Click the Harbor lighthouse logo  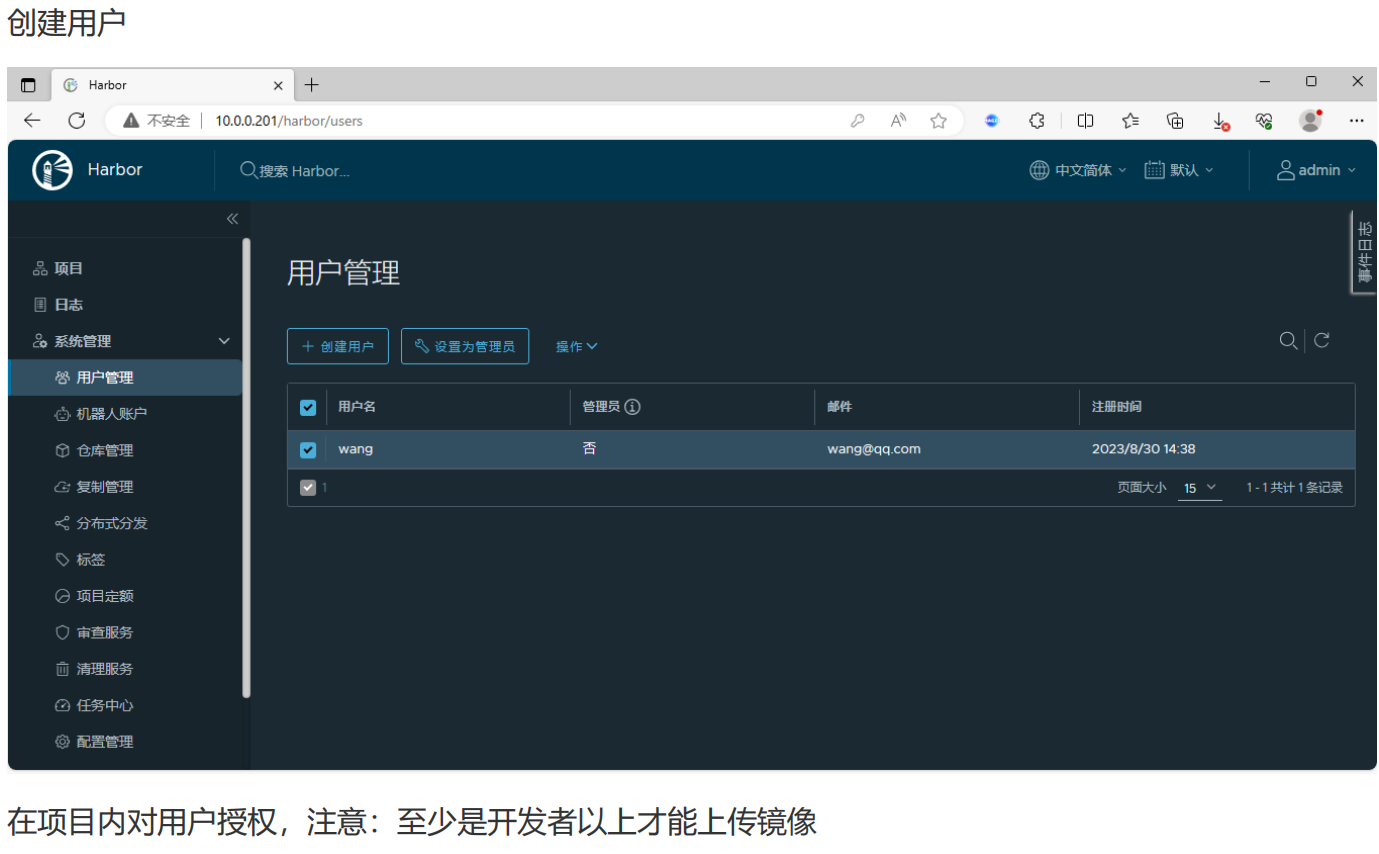pyautogui.click(x=52, y=170)
